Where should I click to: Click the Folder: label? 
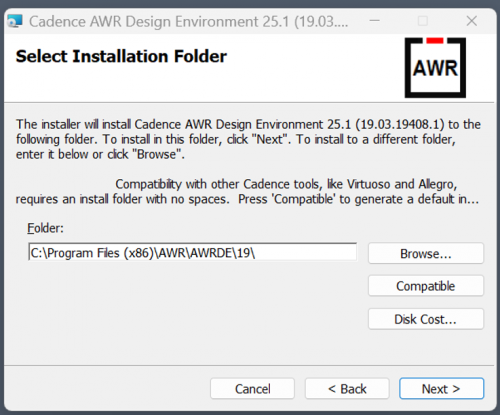(x=45, y=228)
